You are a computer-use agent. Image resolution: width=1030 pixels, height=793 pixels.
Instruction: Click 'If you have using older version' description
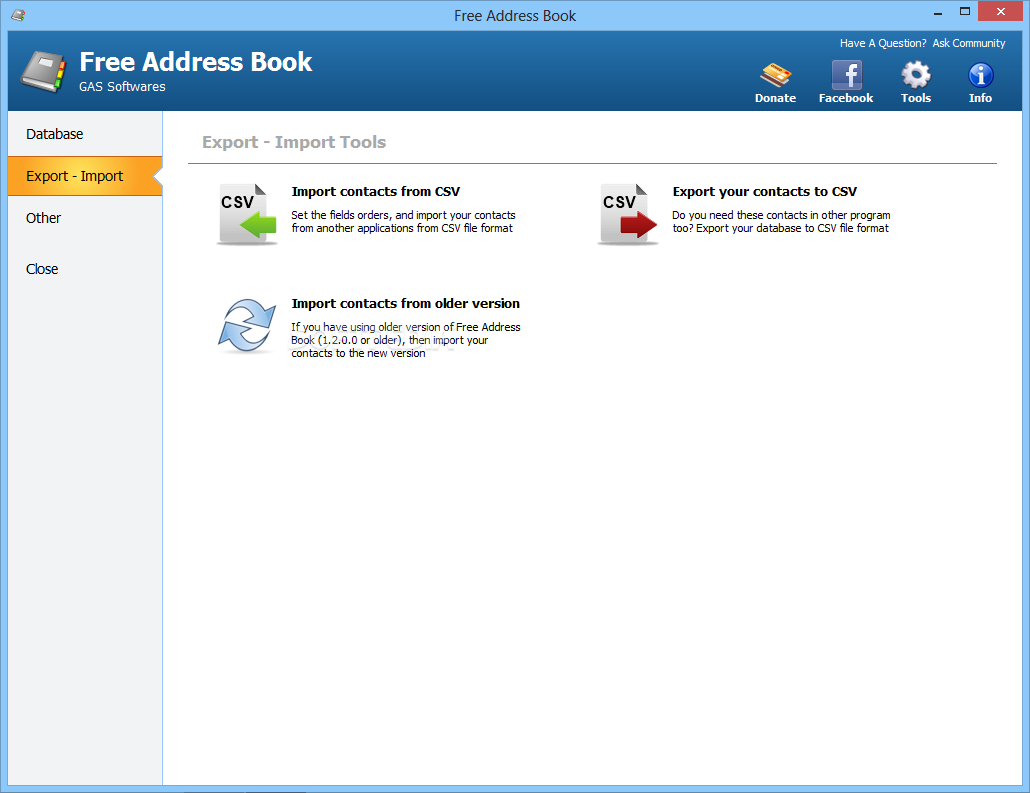[405, 340]
